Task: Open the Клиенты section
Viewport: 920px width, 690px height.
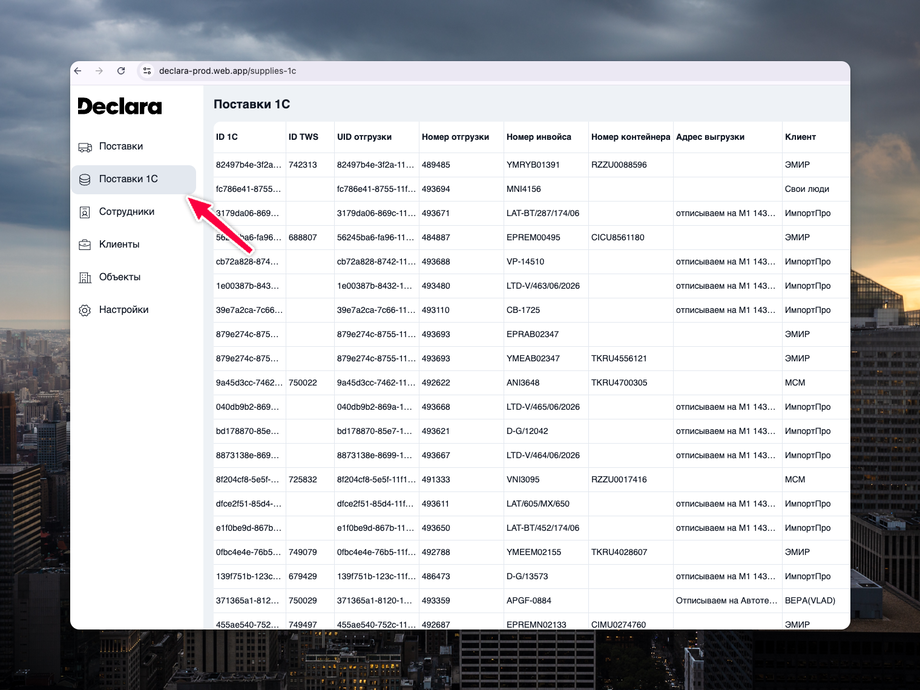Action: (x=133, y=245)
